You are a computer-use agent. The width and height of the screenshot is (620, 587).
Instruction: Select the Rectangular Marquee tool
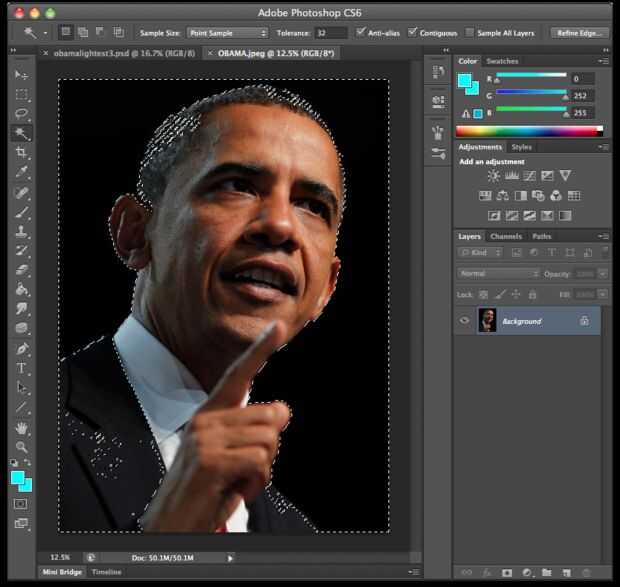[21, 94]
